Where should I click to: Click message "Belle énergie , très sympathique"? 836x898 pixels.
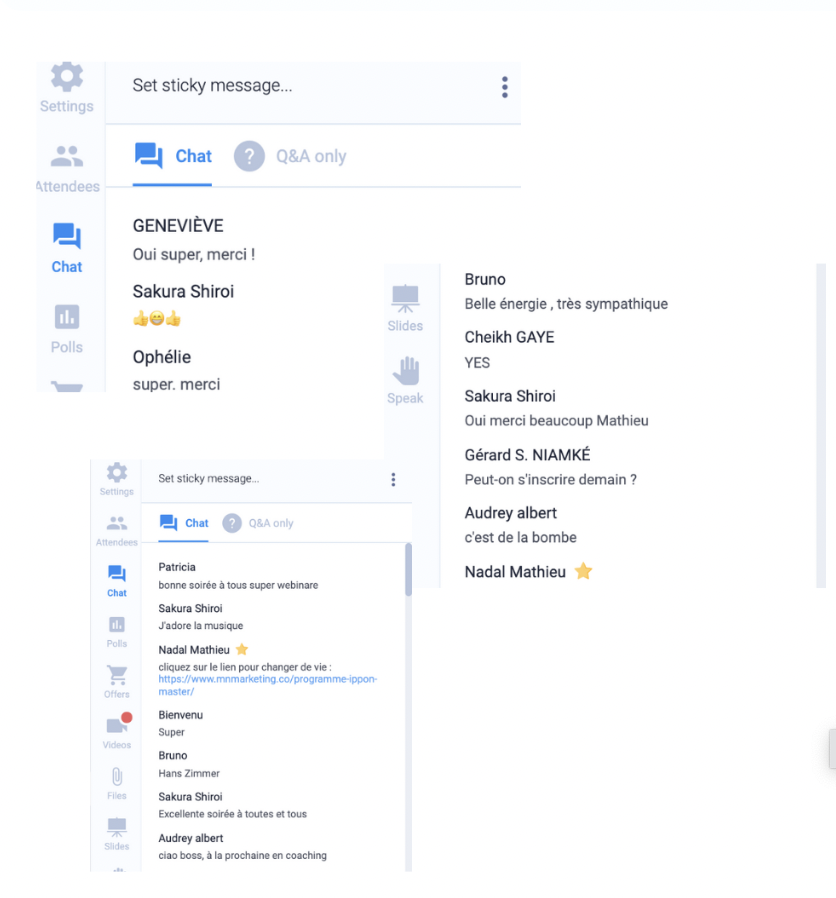point(566,304)
